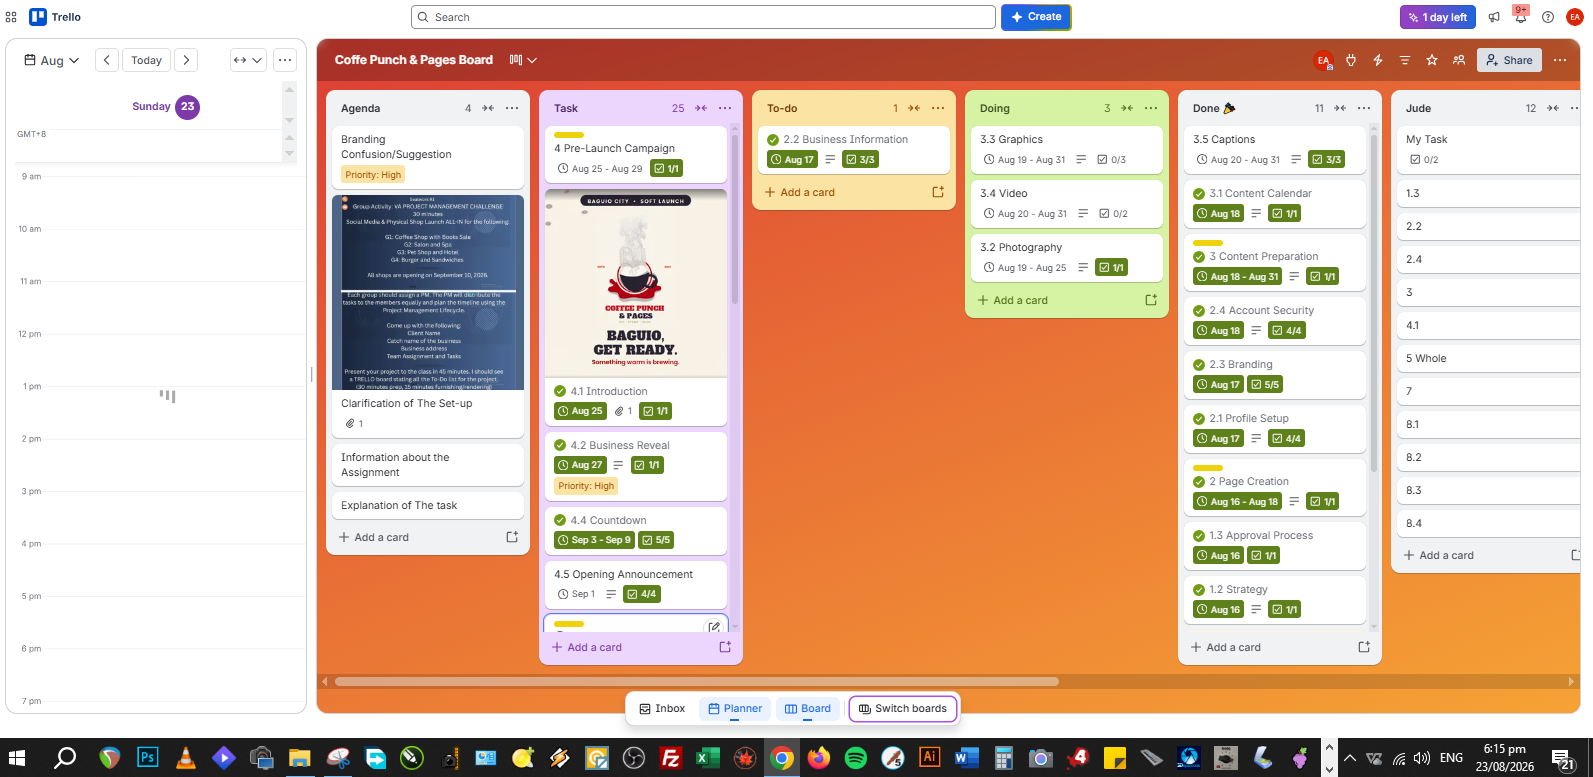The height and width of the screenshot is (777, 1593).
Task: Toggle complete on 4.2 Business Reveal card
Action: (x=560, y=445)
